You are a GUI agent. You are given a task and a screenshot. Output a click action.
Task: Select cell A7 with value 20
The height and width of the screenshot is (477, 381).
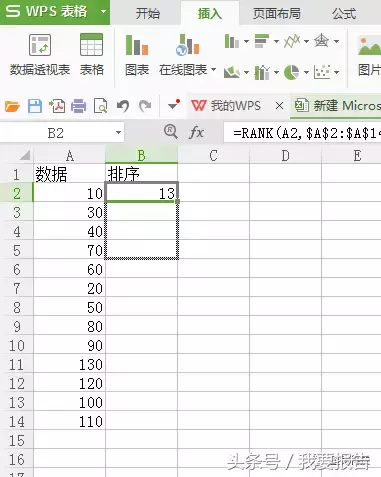pos(69,288)
